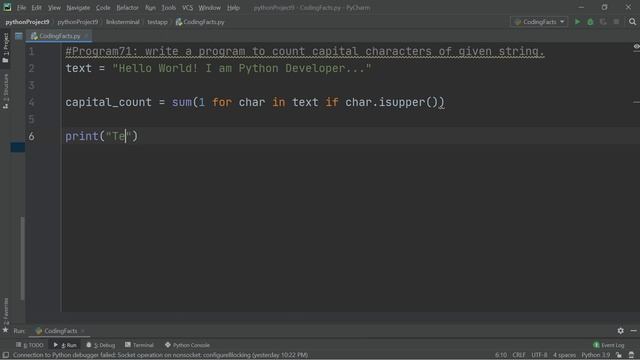The width and height of the screenshot is (640, 360).
Task: Open the Edit menu
Action: click(37, 7)
